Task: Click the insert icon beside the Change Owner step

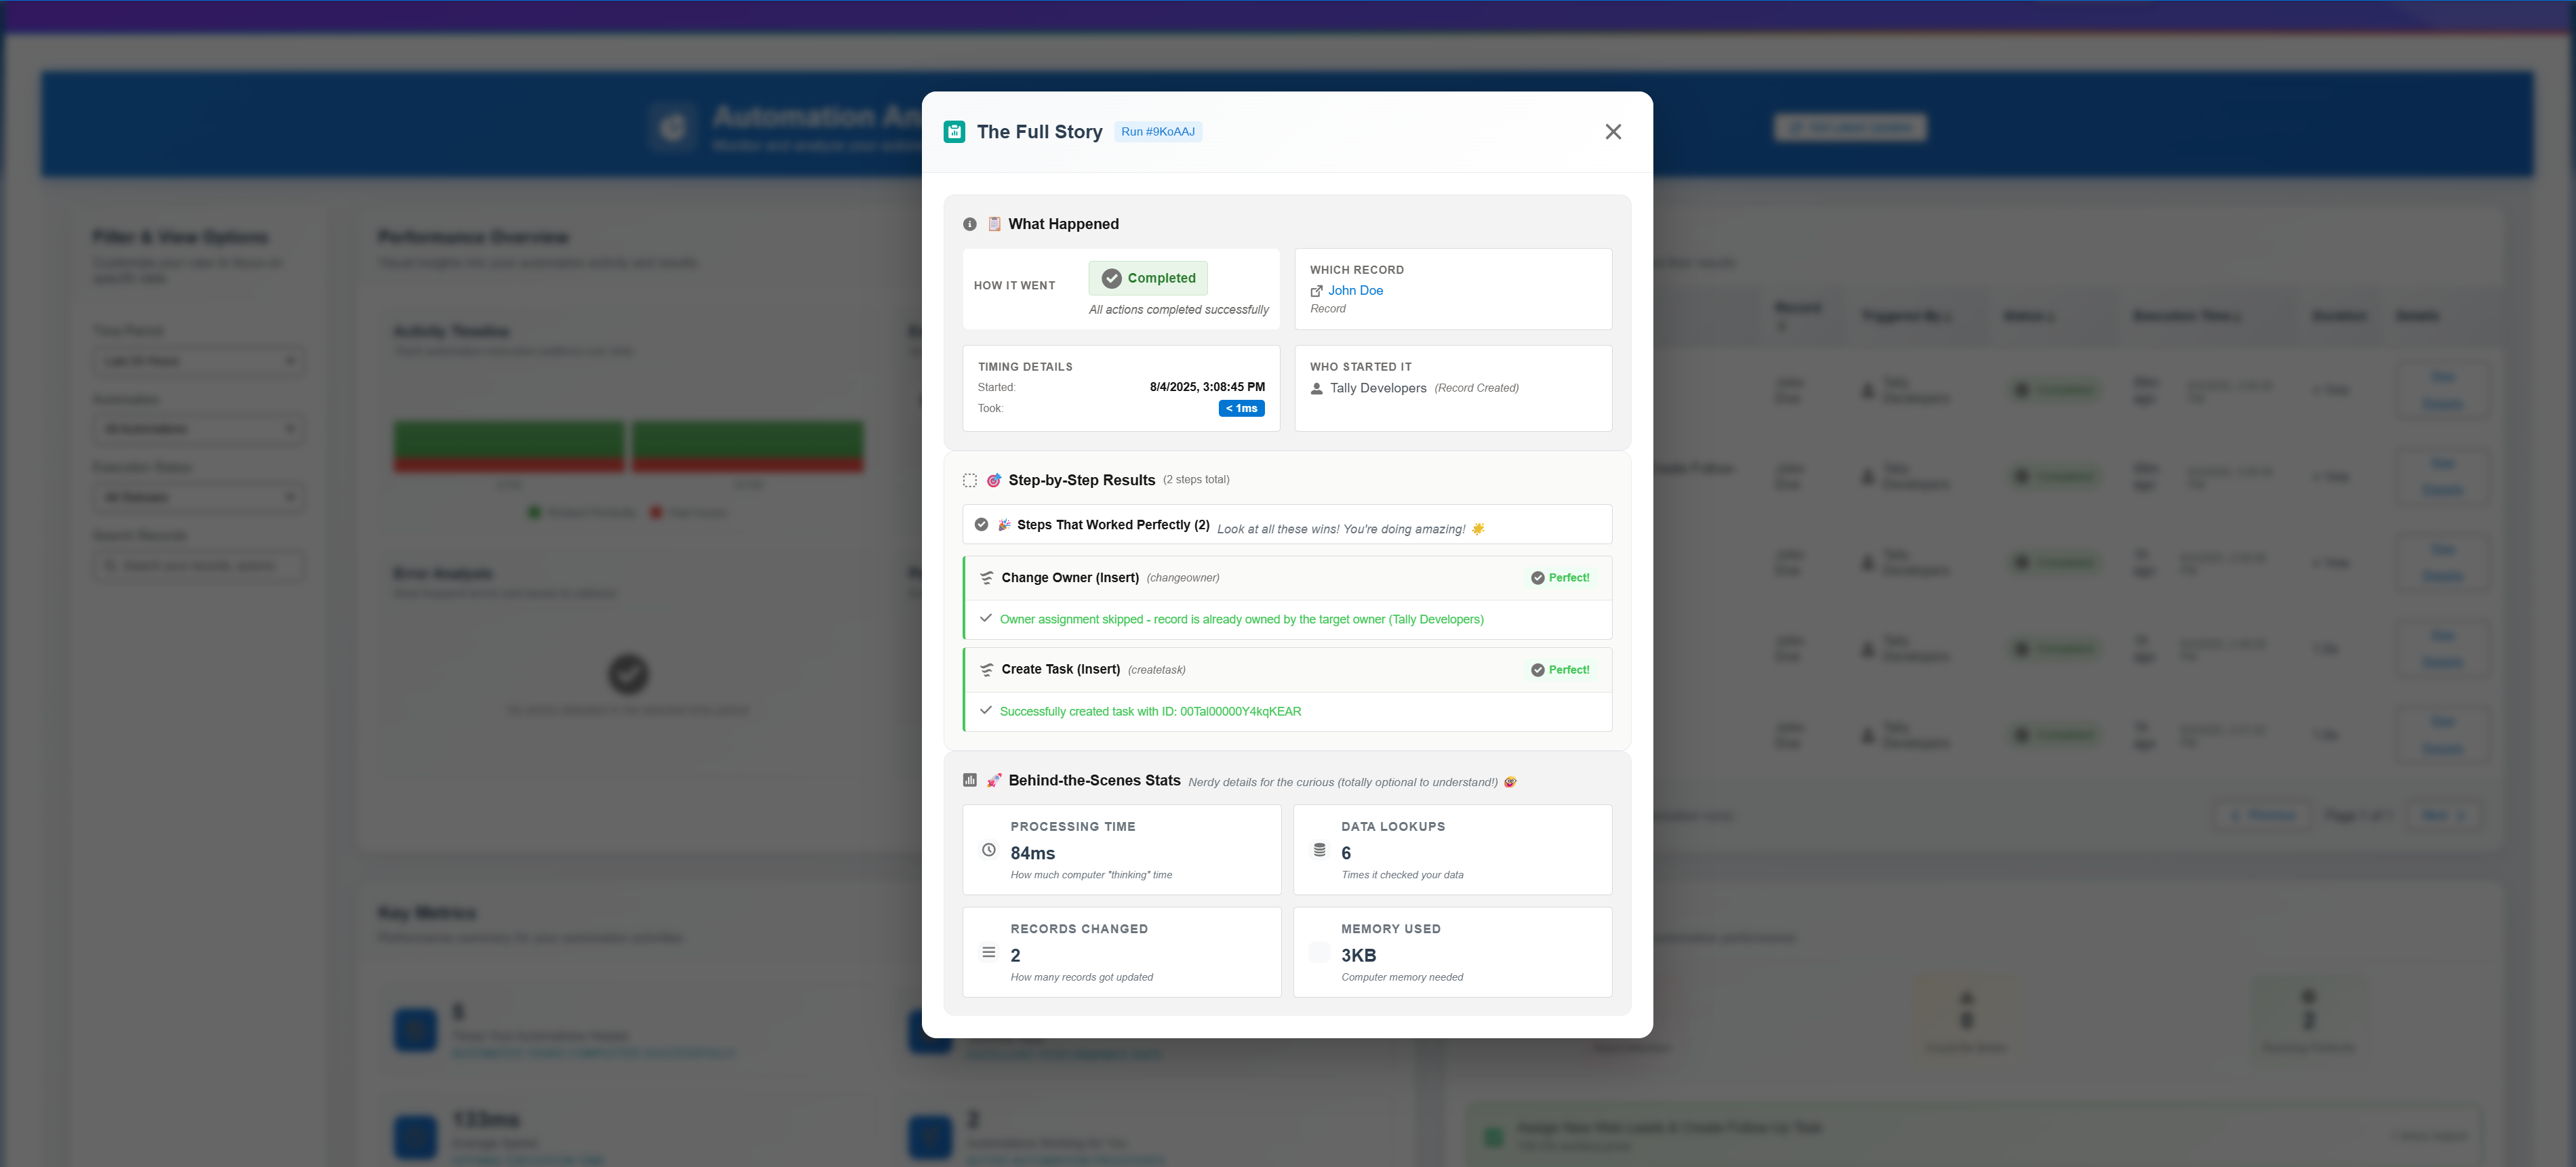Action: click(x=987, y=577)
